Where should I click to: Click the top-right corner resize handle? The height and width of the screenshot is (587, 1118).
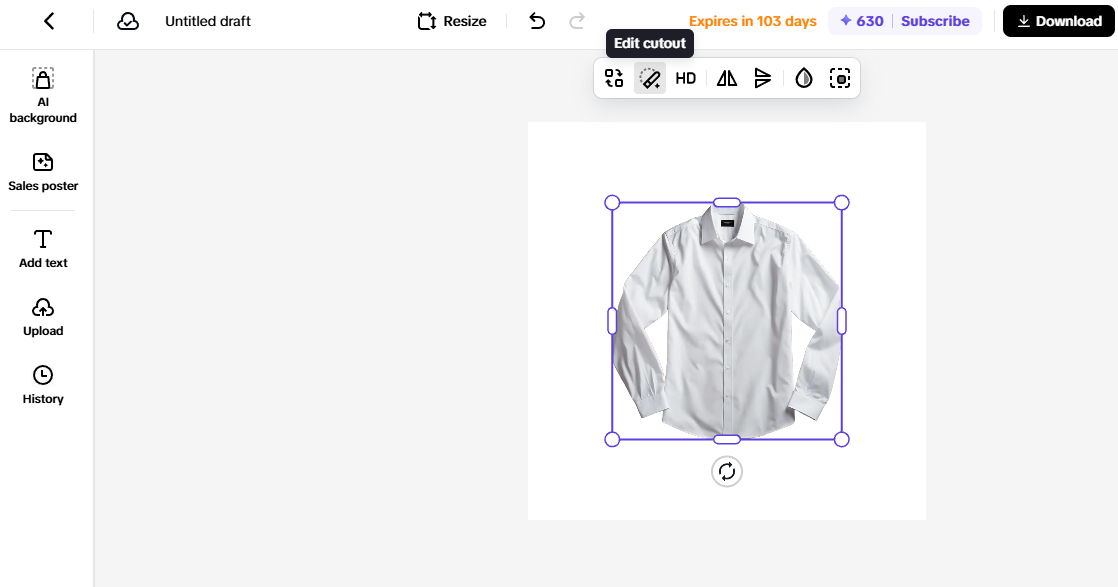point(841,203)
